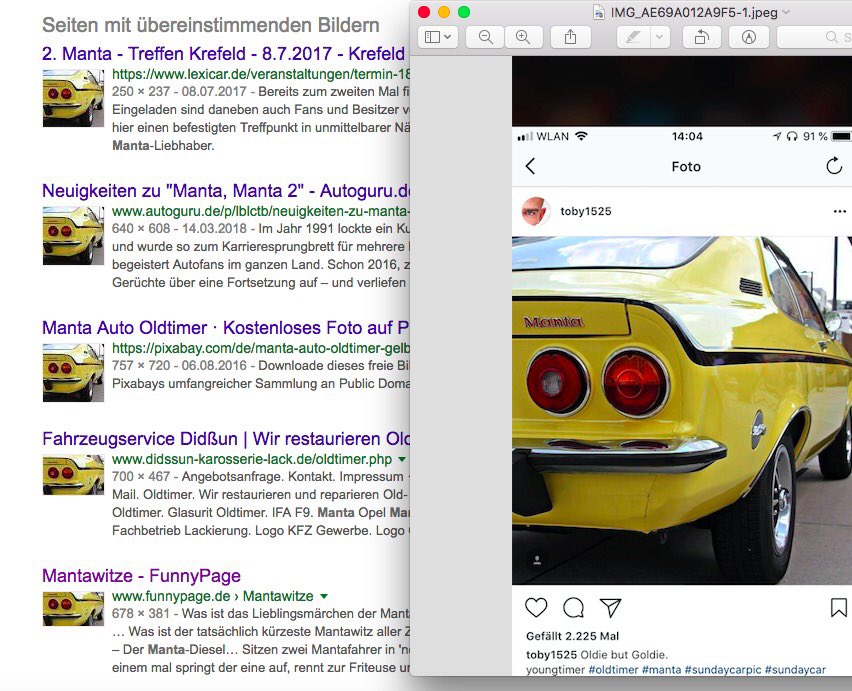Expand dropdown arrow after didssun-karosserie-lack.de URL
This screenshot has width=852, height=691.
point(402,459)
